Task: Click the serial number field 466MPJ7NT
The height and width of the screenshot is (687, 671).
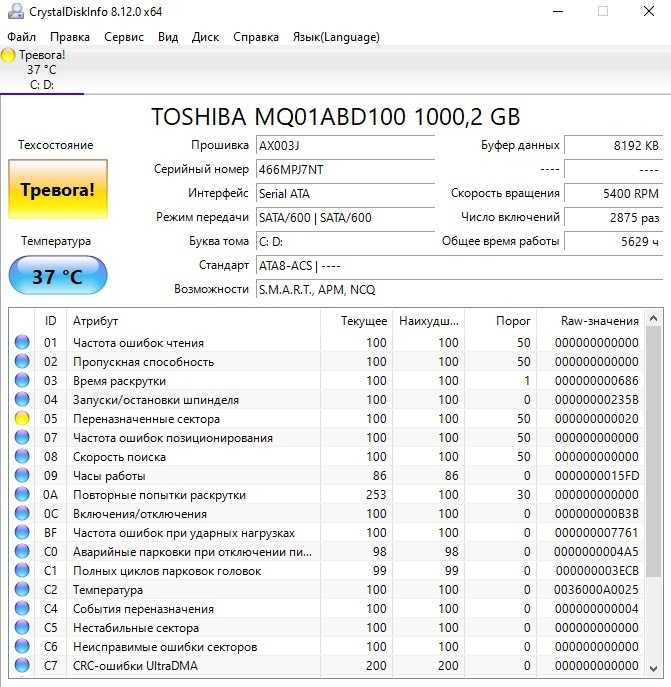Action: click(x=345, y=170)
